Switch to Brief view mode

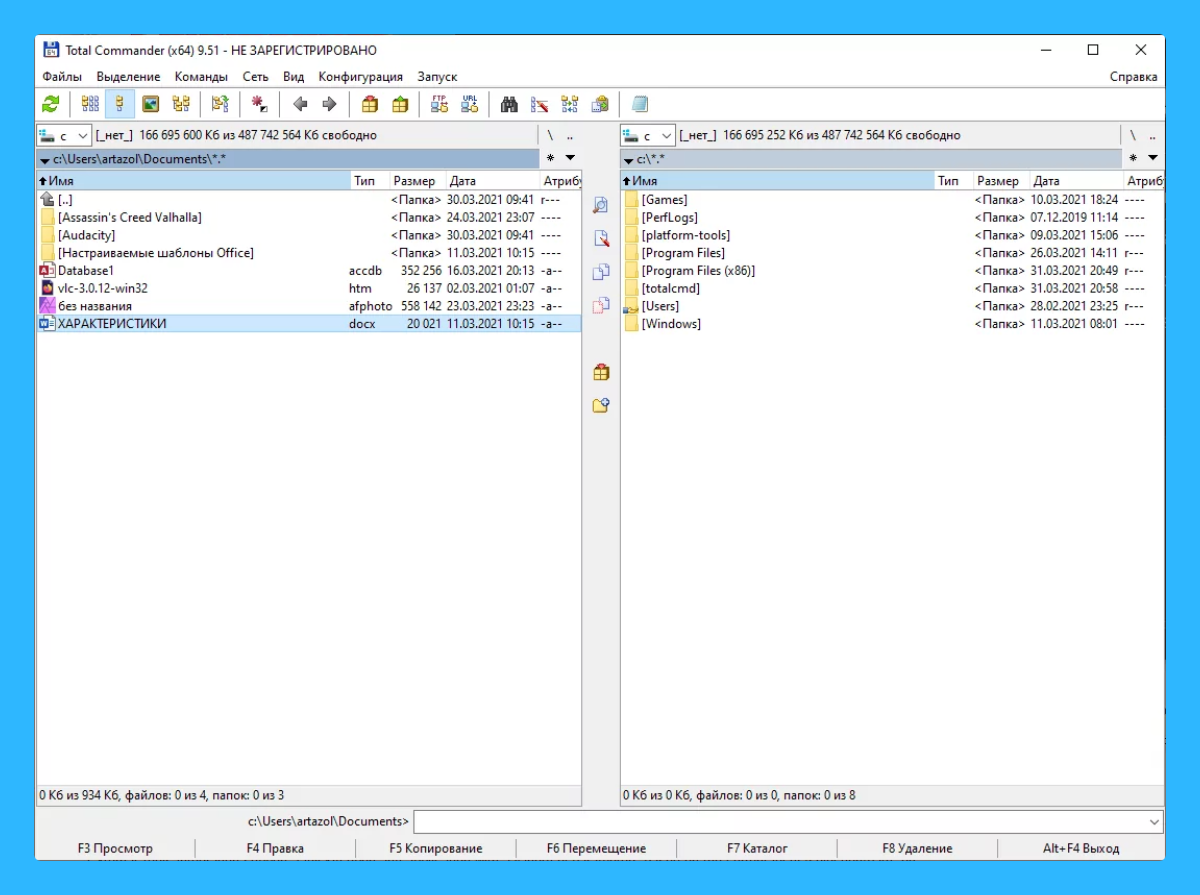pos(90,104)
